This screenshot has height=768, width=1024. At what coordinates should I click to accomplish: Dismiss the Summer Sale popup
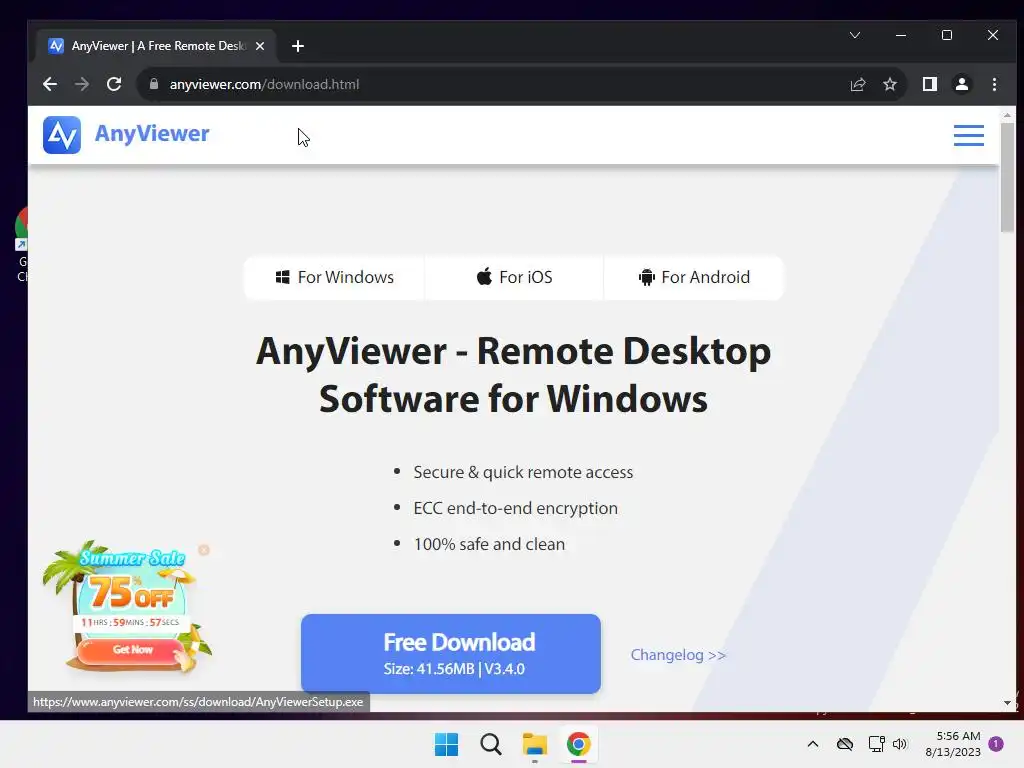pos(204,550)
